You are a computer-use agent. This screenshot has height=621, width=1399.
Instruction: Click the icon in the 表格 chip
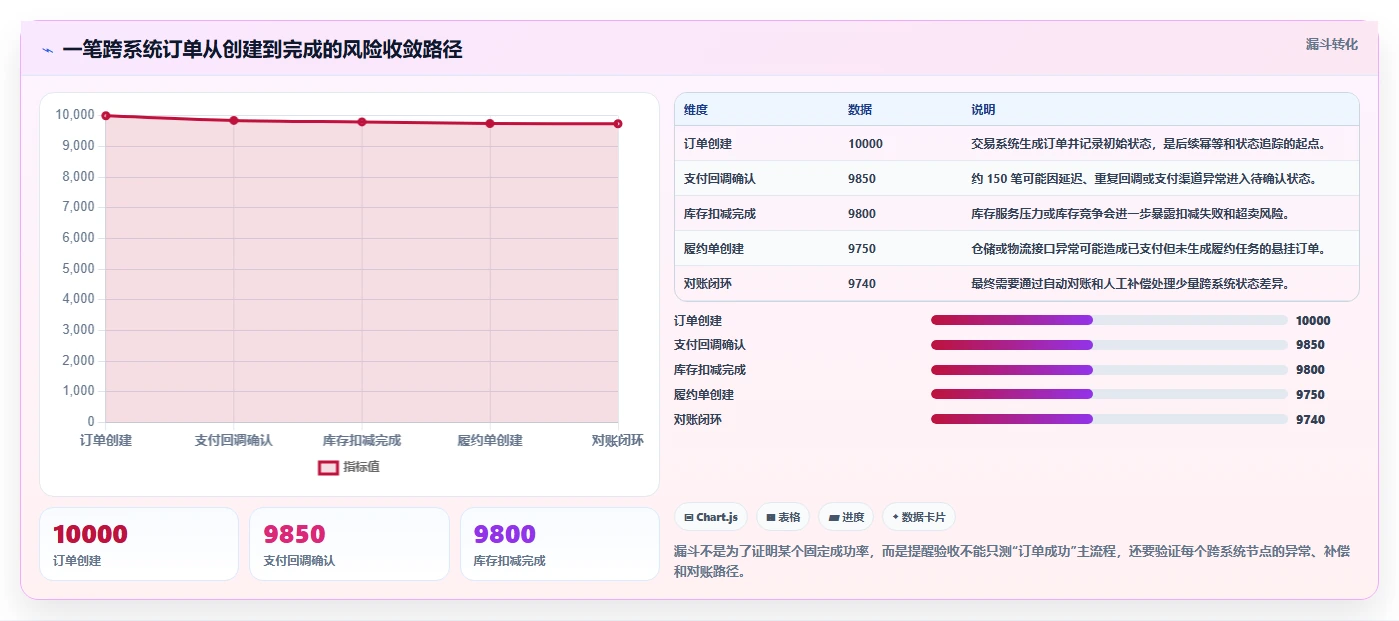(x=770, y=517)
